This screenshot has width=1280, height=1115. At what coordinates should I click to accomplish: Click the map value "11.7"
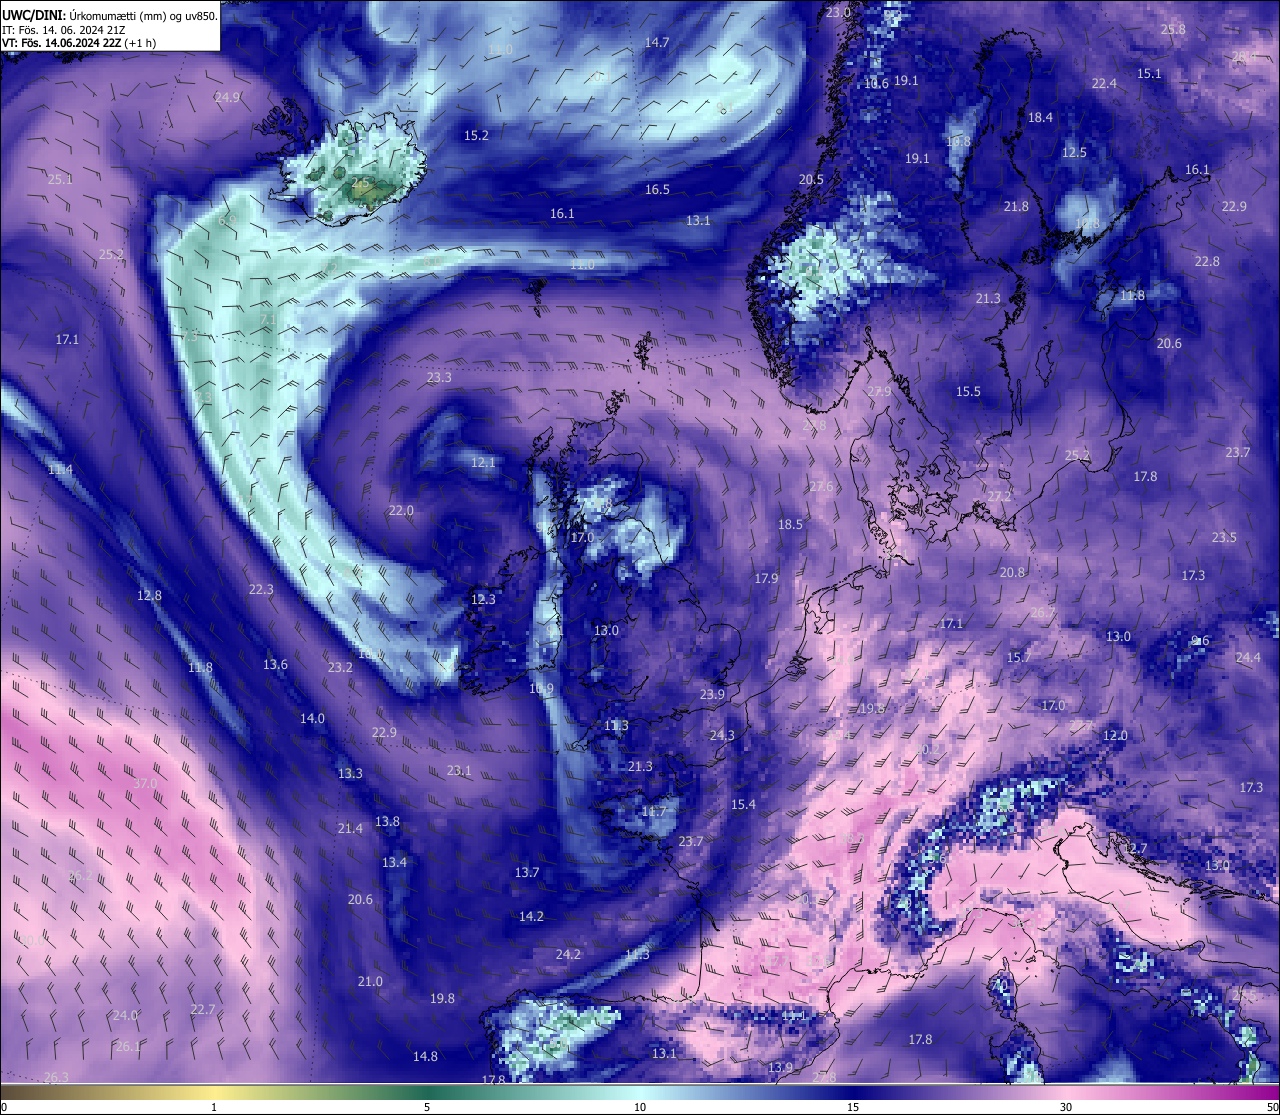[x=653, y=811]
